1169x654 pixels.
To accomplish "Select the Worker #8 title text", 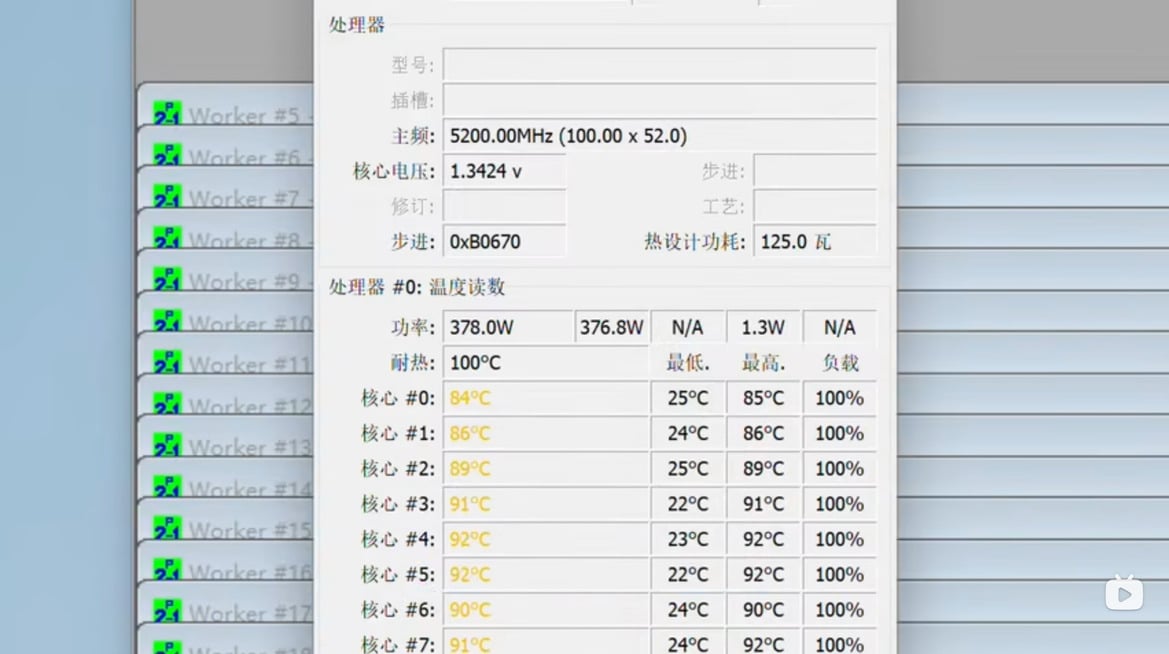I will tap(244, 241).
